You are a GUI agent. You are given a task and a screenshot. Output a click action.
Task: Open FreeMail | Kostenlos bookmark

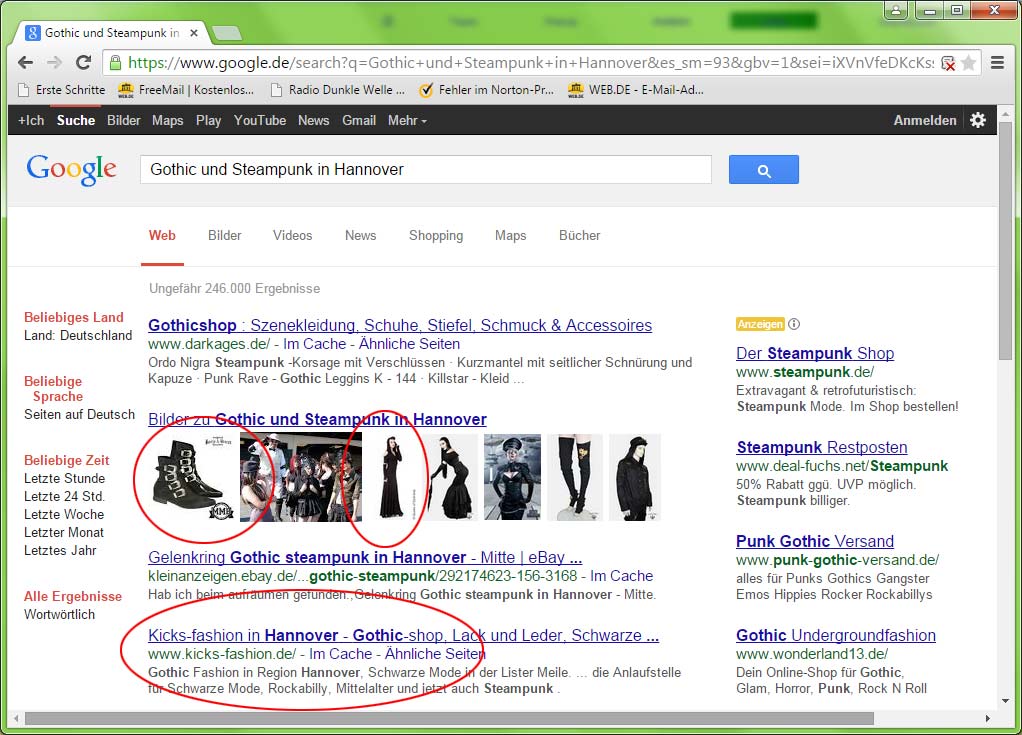coord(186,90)
